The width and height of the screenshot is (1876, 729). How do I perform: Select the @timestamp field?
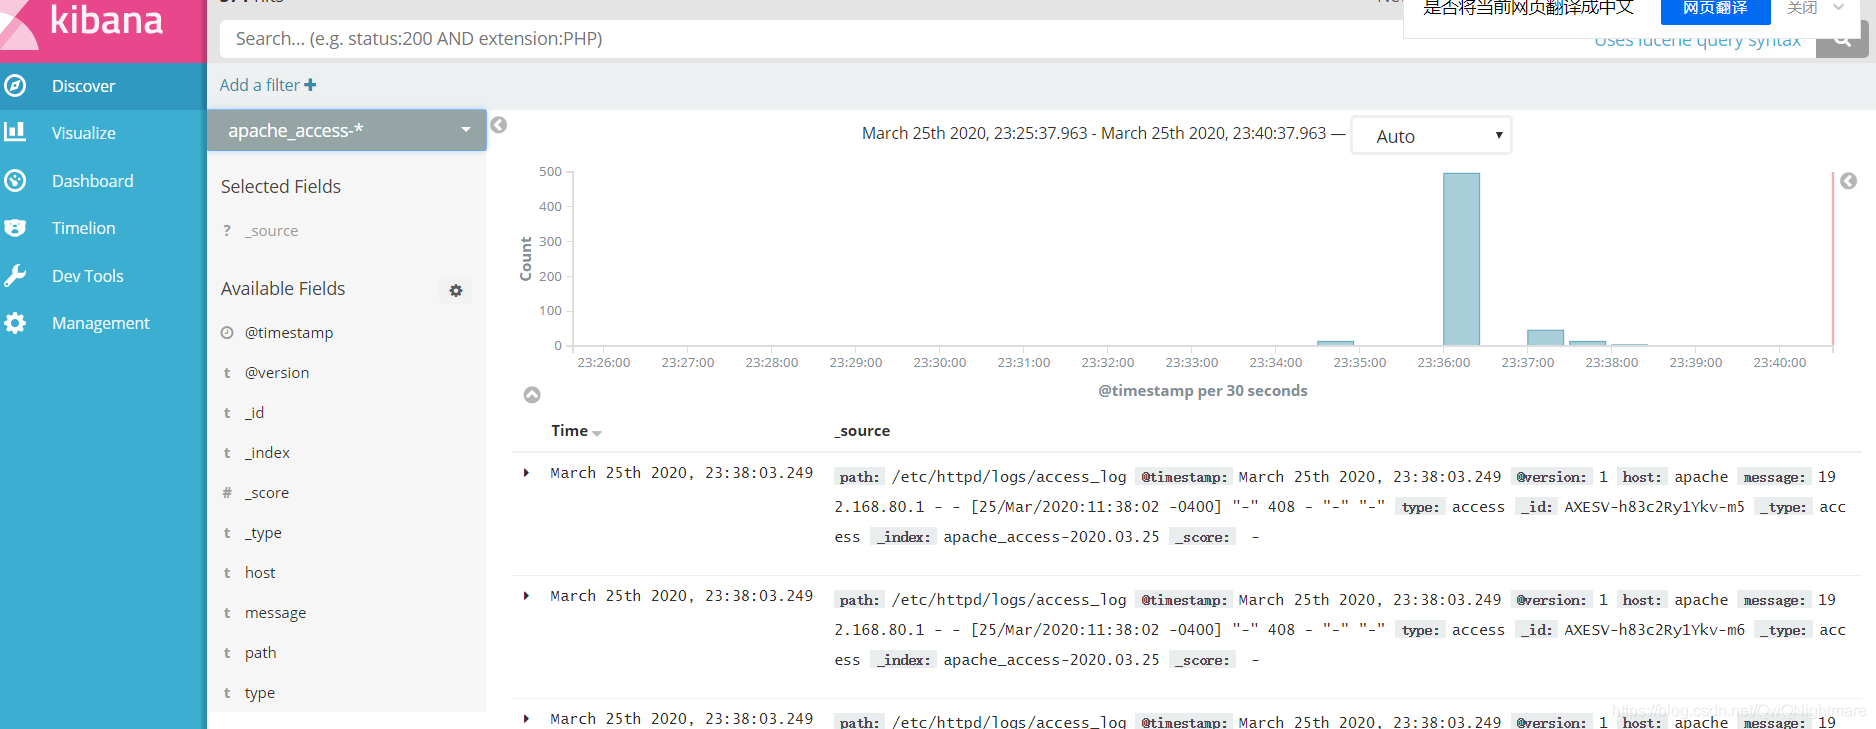point(289,332)
